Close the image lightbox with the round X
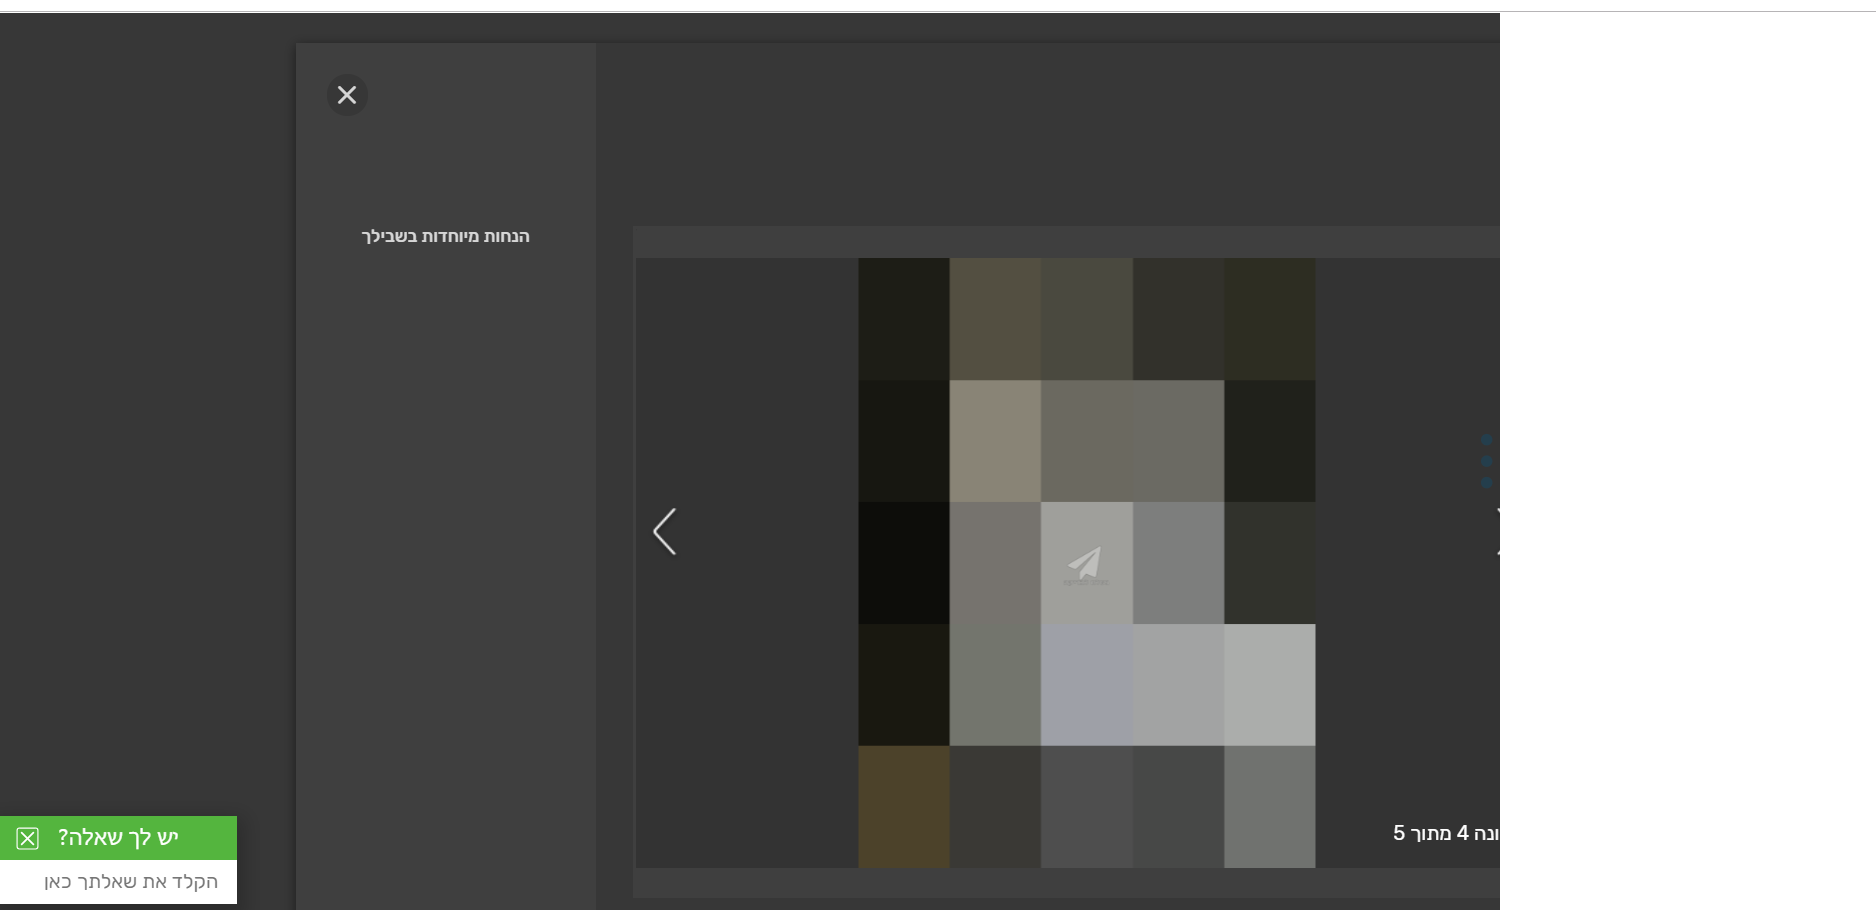The height and width of the screenshot is (910, 1876). pos(347,95)
